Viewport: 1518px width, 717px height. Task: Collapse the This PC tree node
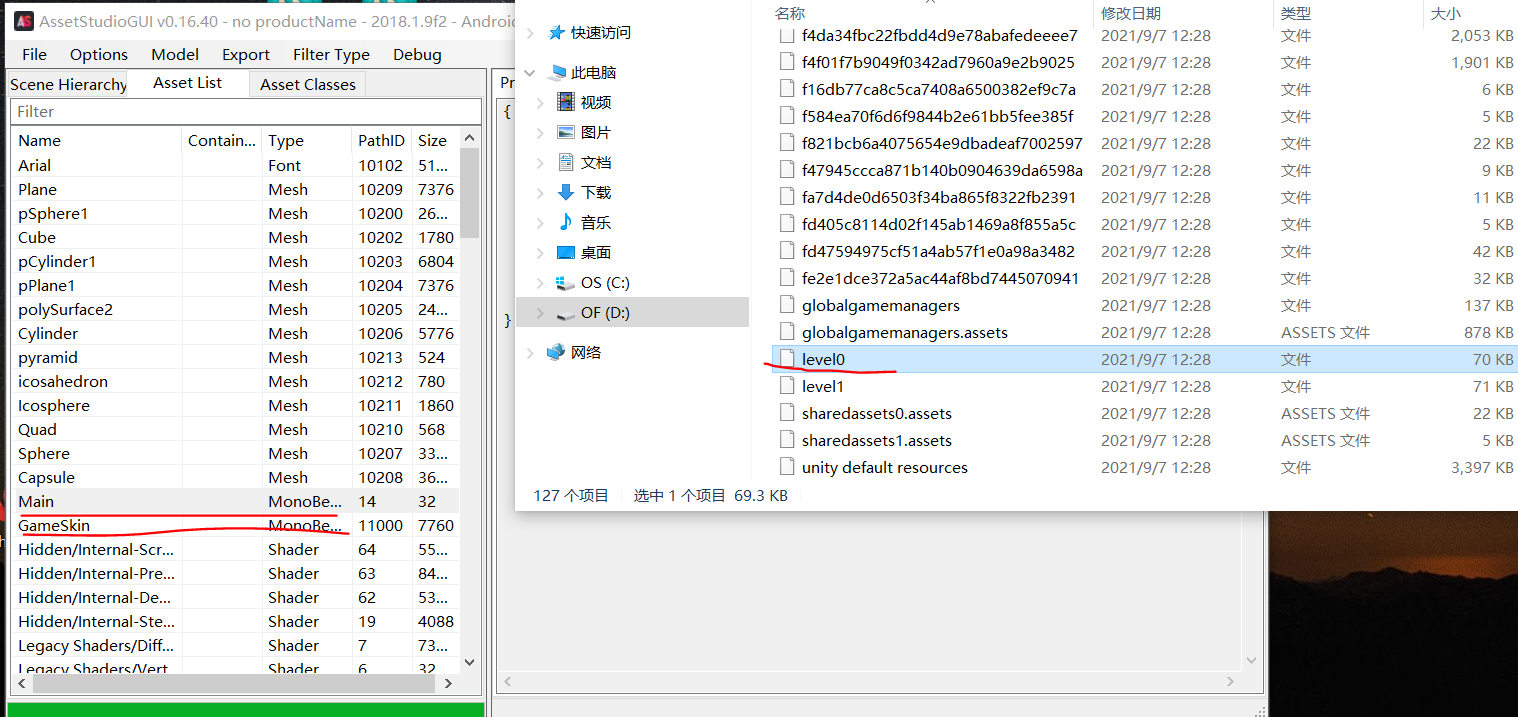click(x=531, y=73)
